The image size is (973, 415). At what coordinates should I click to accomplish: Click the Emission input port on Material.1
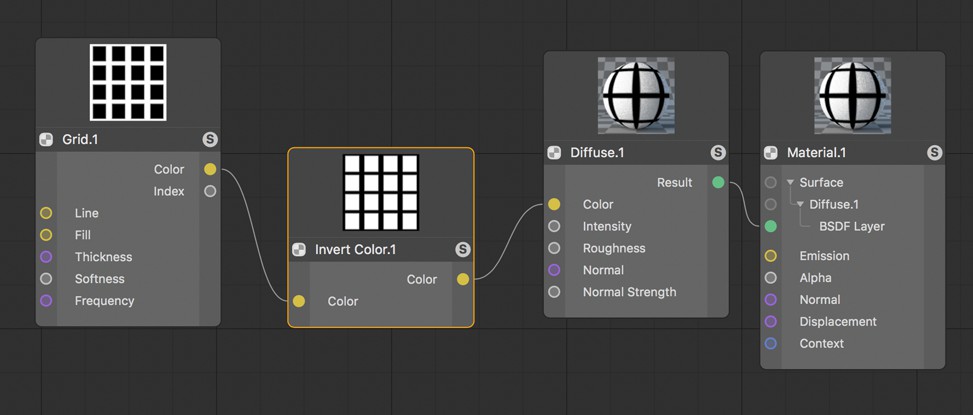770,256
